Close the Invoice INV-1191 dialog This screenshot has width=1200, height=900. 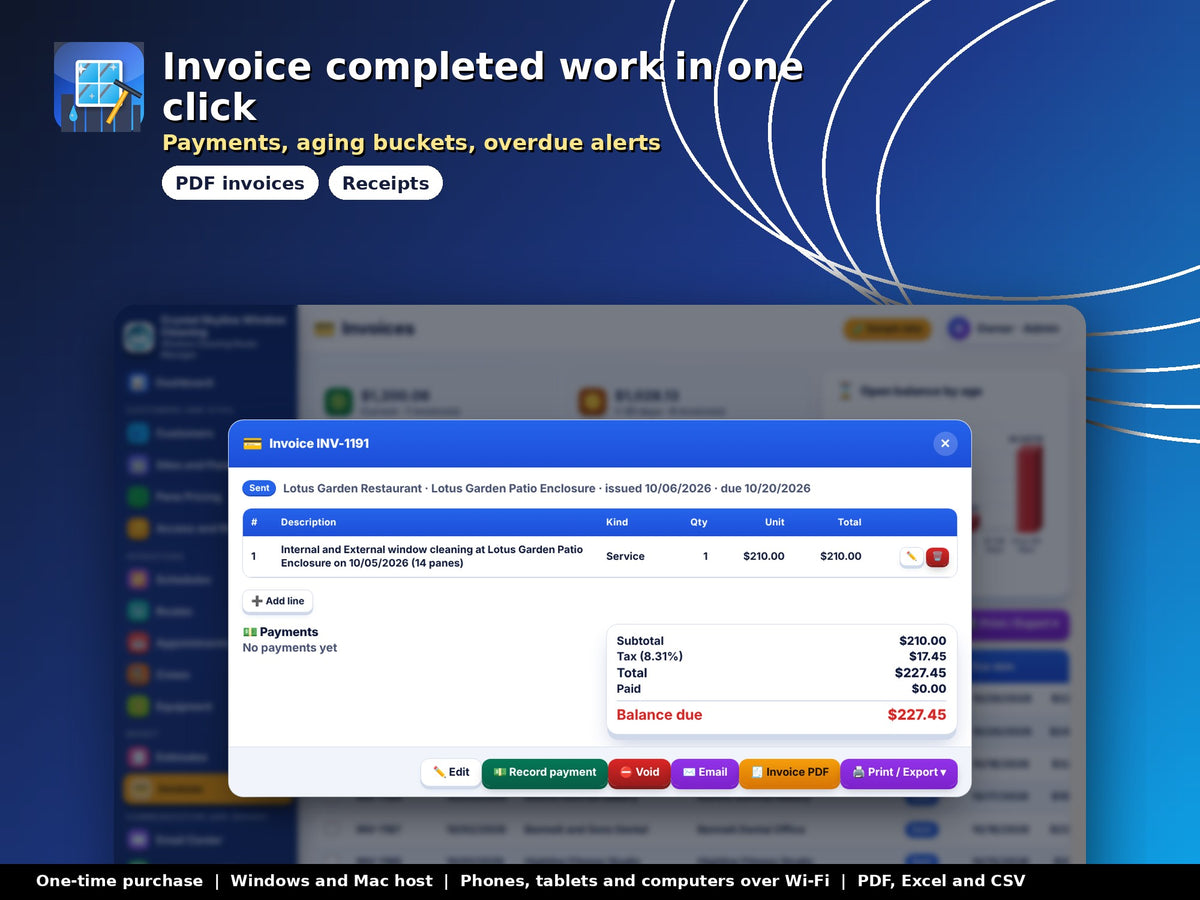click(945, 443)
